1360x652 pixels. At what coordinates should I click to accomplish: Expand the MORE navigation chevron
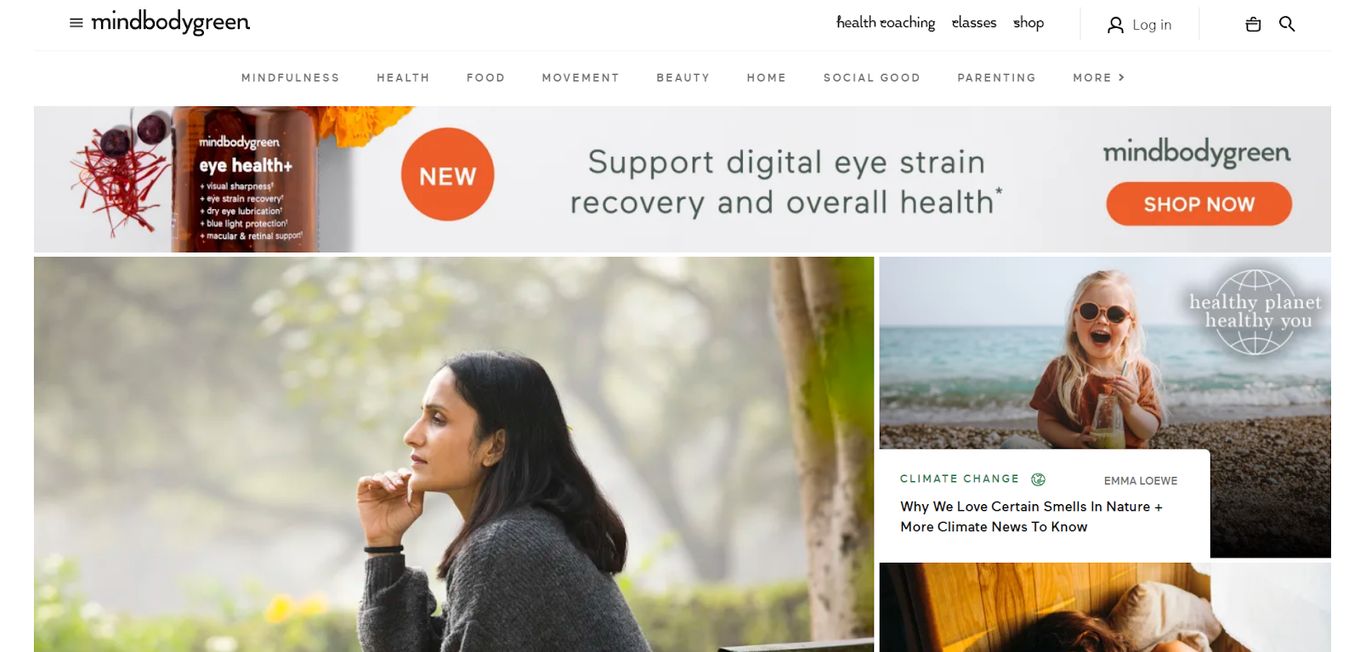(1121, 77)
